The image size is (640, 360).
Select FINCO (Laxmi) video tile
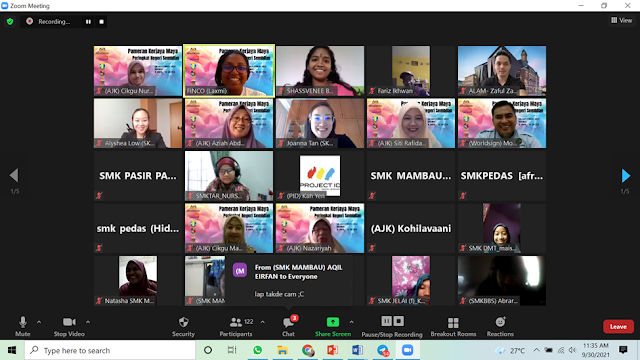(229, 71)
